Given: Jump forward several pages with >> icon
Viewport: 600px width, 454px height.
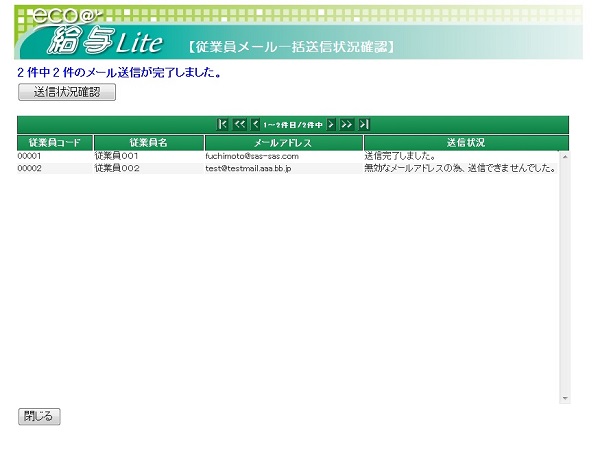Looking at the screenshot, I should (x=346, y=124).
